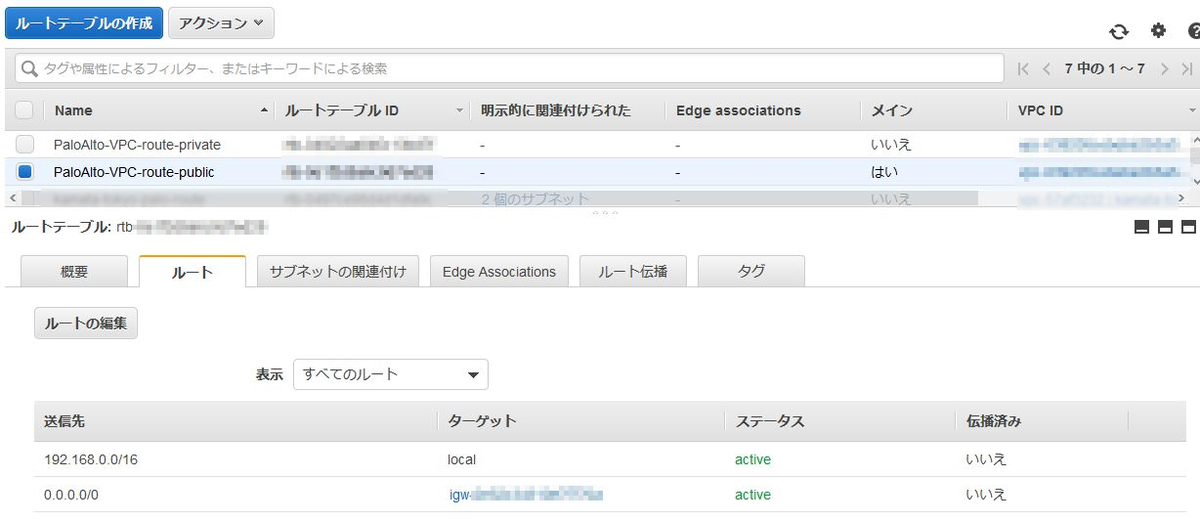Open the アクション dropdown menu
The height and width of the screenshot is (521, 1200).
coord(221,22)
